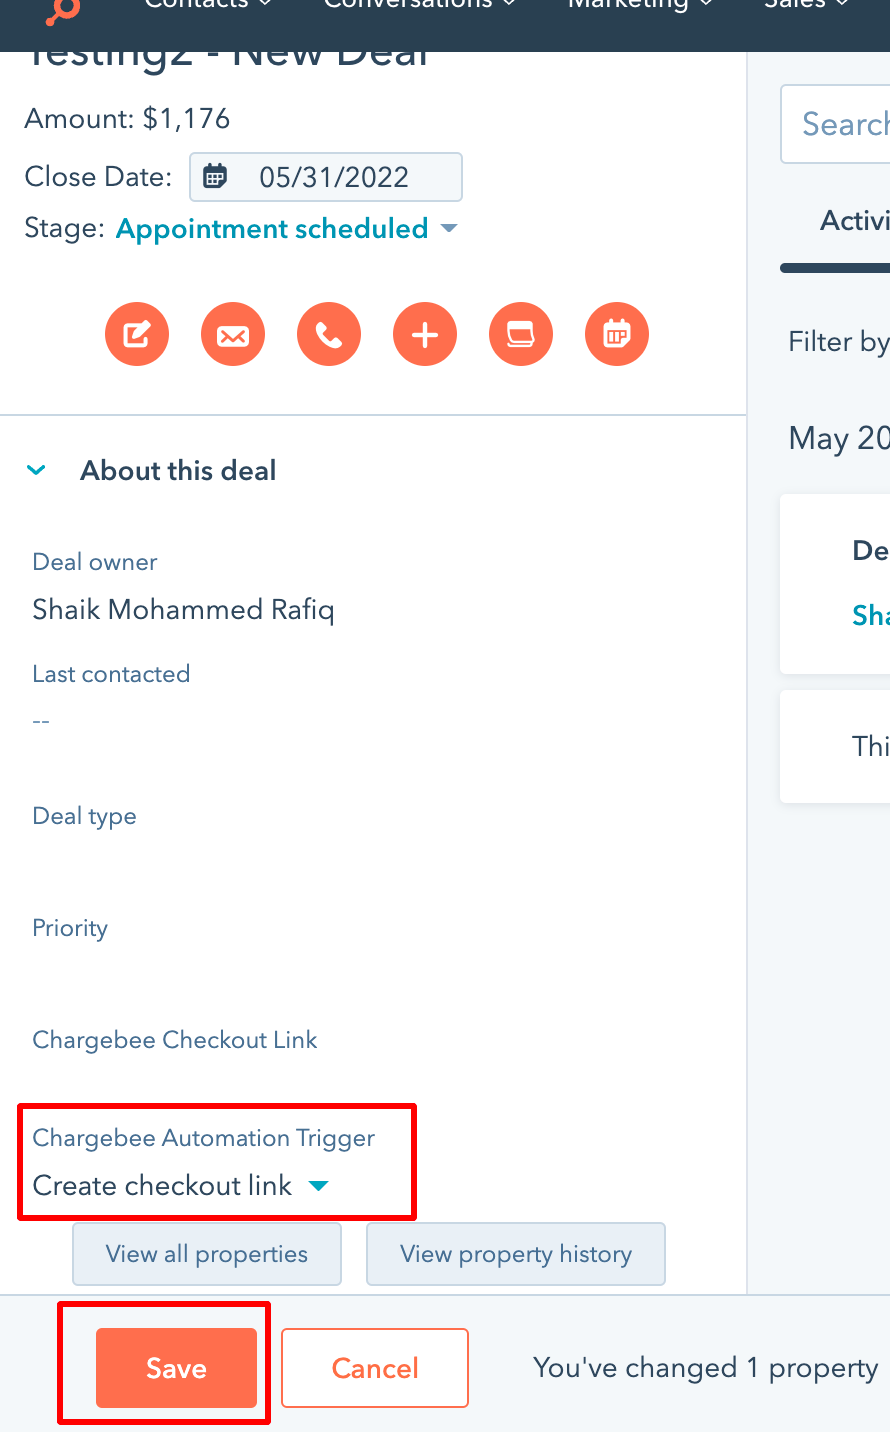The width and height of the screenshot is (890, 1432).
Task: Click the Save button
Action: 176,1367
